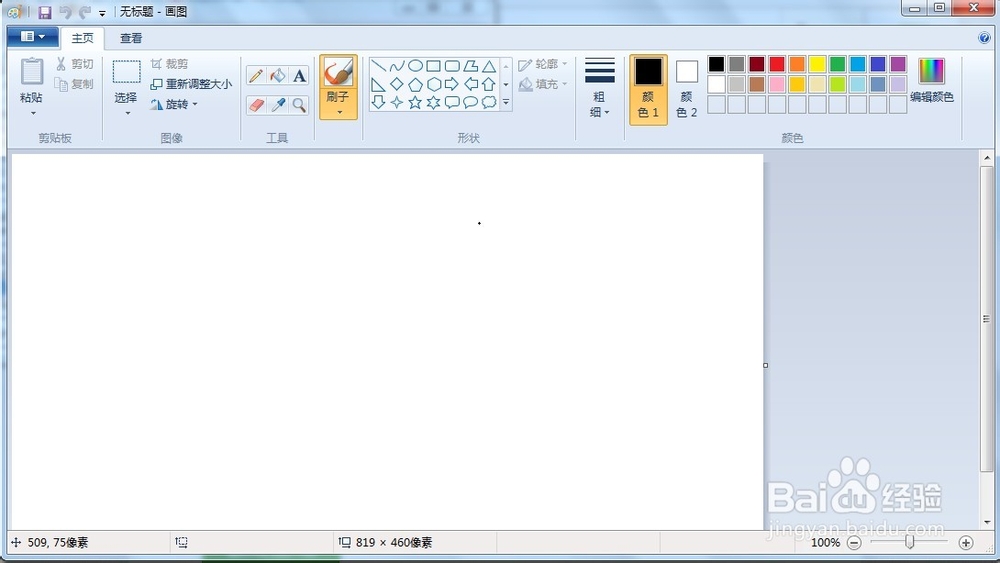Open the line Size thickness dropdown
Viewport: 1000px width, 563px height.
599,88
